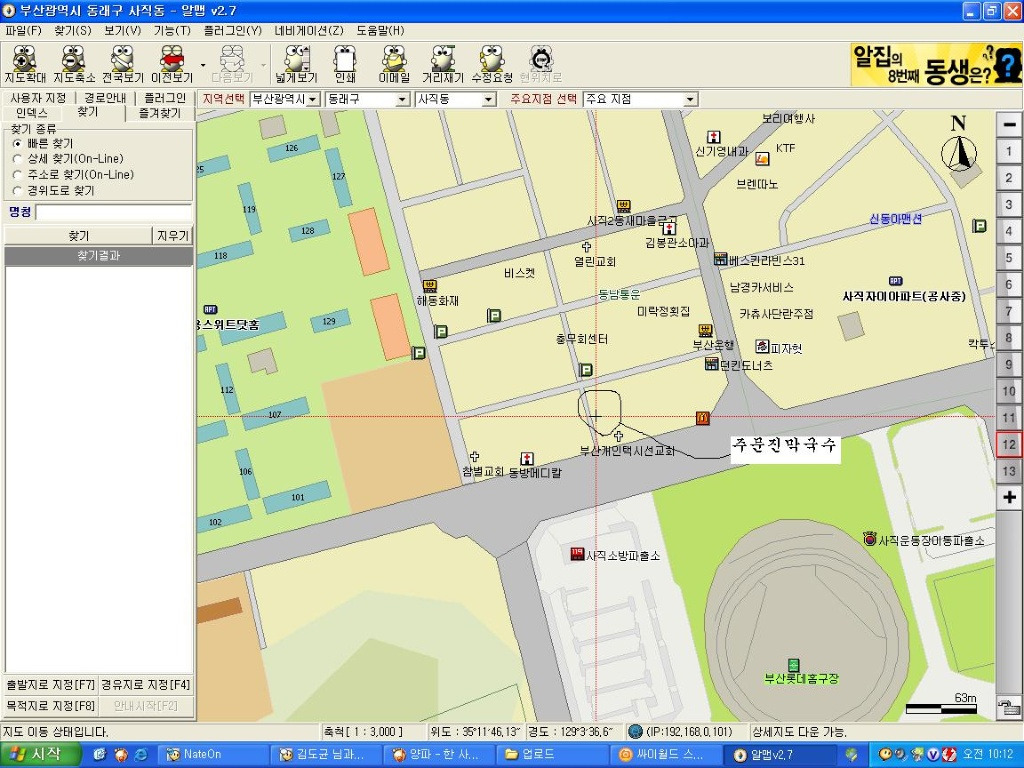Click the 부산은행 bank icon on map
This screenshot has width=1024, height=768.
(705, 330)
